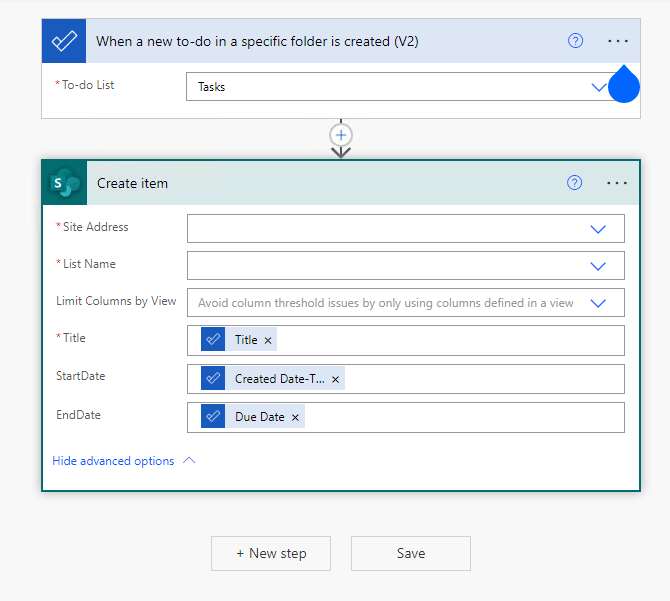The width and height of the screenshot is (670, 601).
Task: Collapse advanced options via the chevron
Action: pos(189,460)
